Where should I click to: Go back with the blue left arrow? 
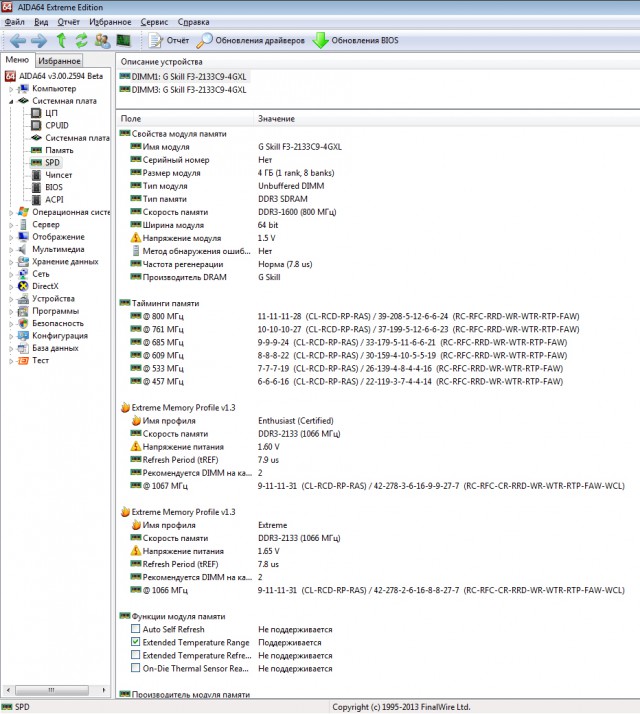18,41
